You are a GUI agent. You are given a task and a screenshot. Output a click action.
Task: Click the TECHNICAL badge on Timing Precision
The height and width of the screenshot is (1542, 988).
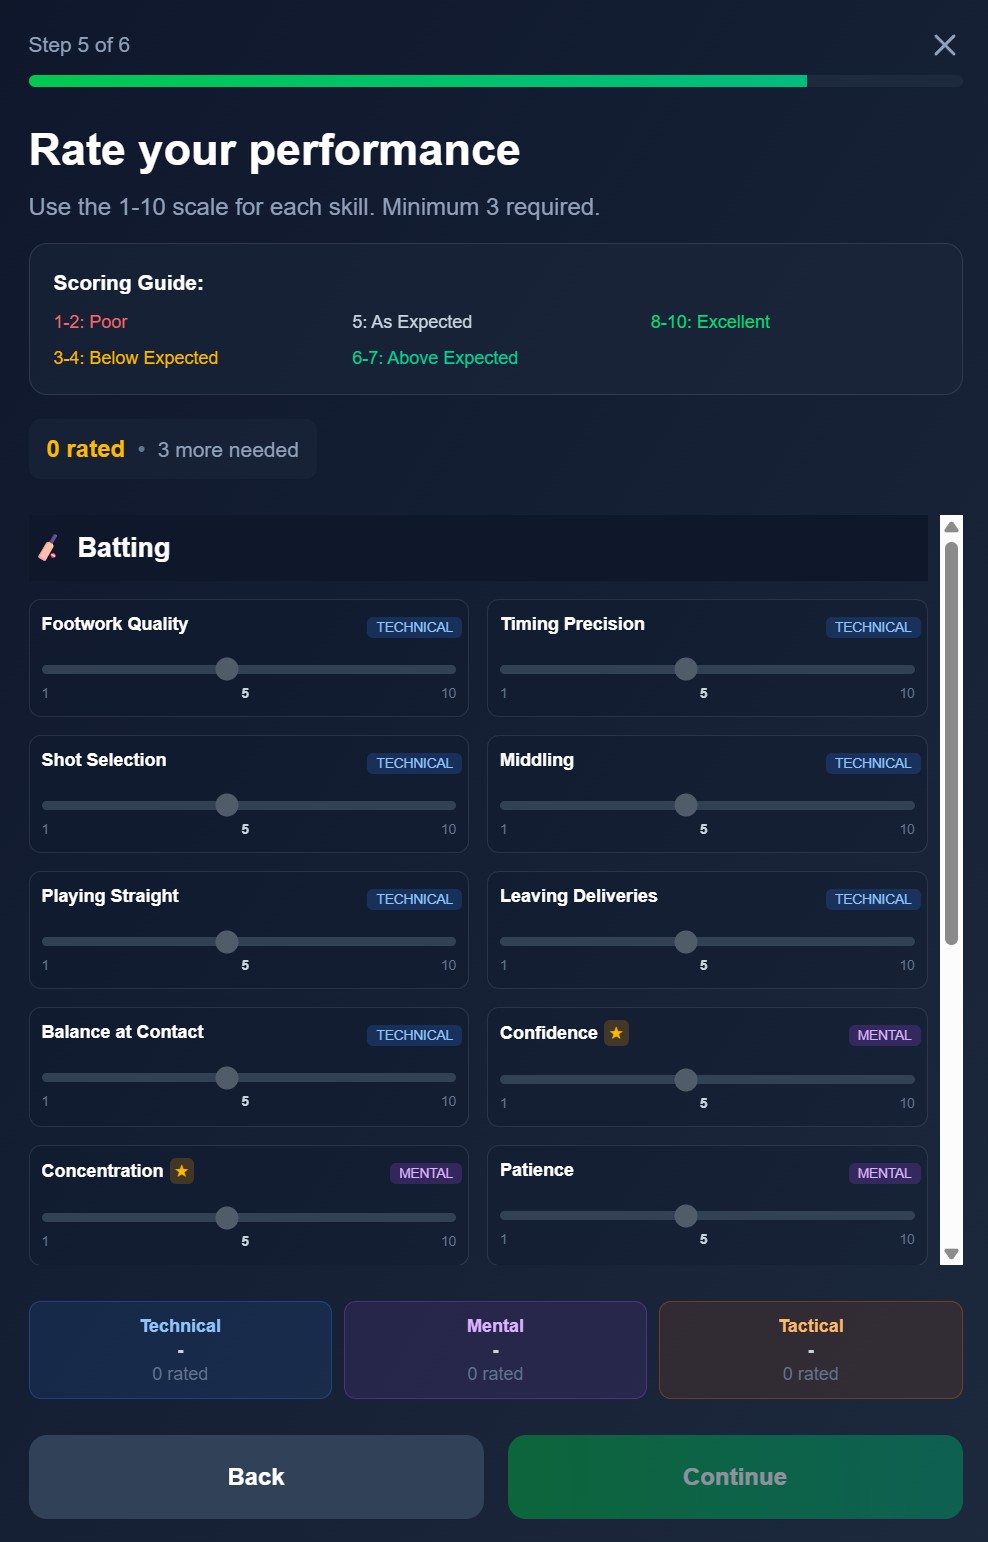(x=873, y=627)
